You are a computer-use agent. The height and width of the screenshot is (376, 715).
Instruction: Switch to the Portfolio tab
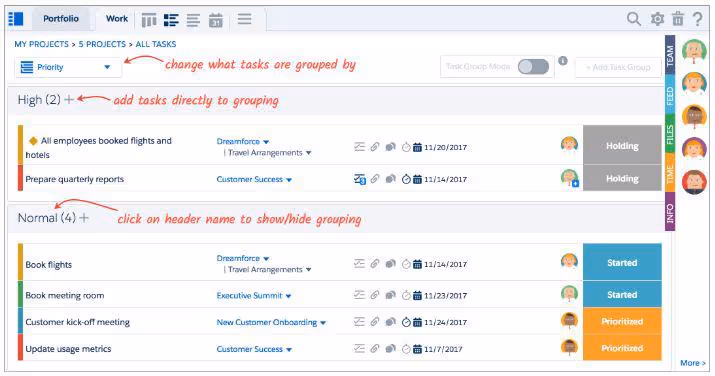[61, 19]
